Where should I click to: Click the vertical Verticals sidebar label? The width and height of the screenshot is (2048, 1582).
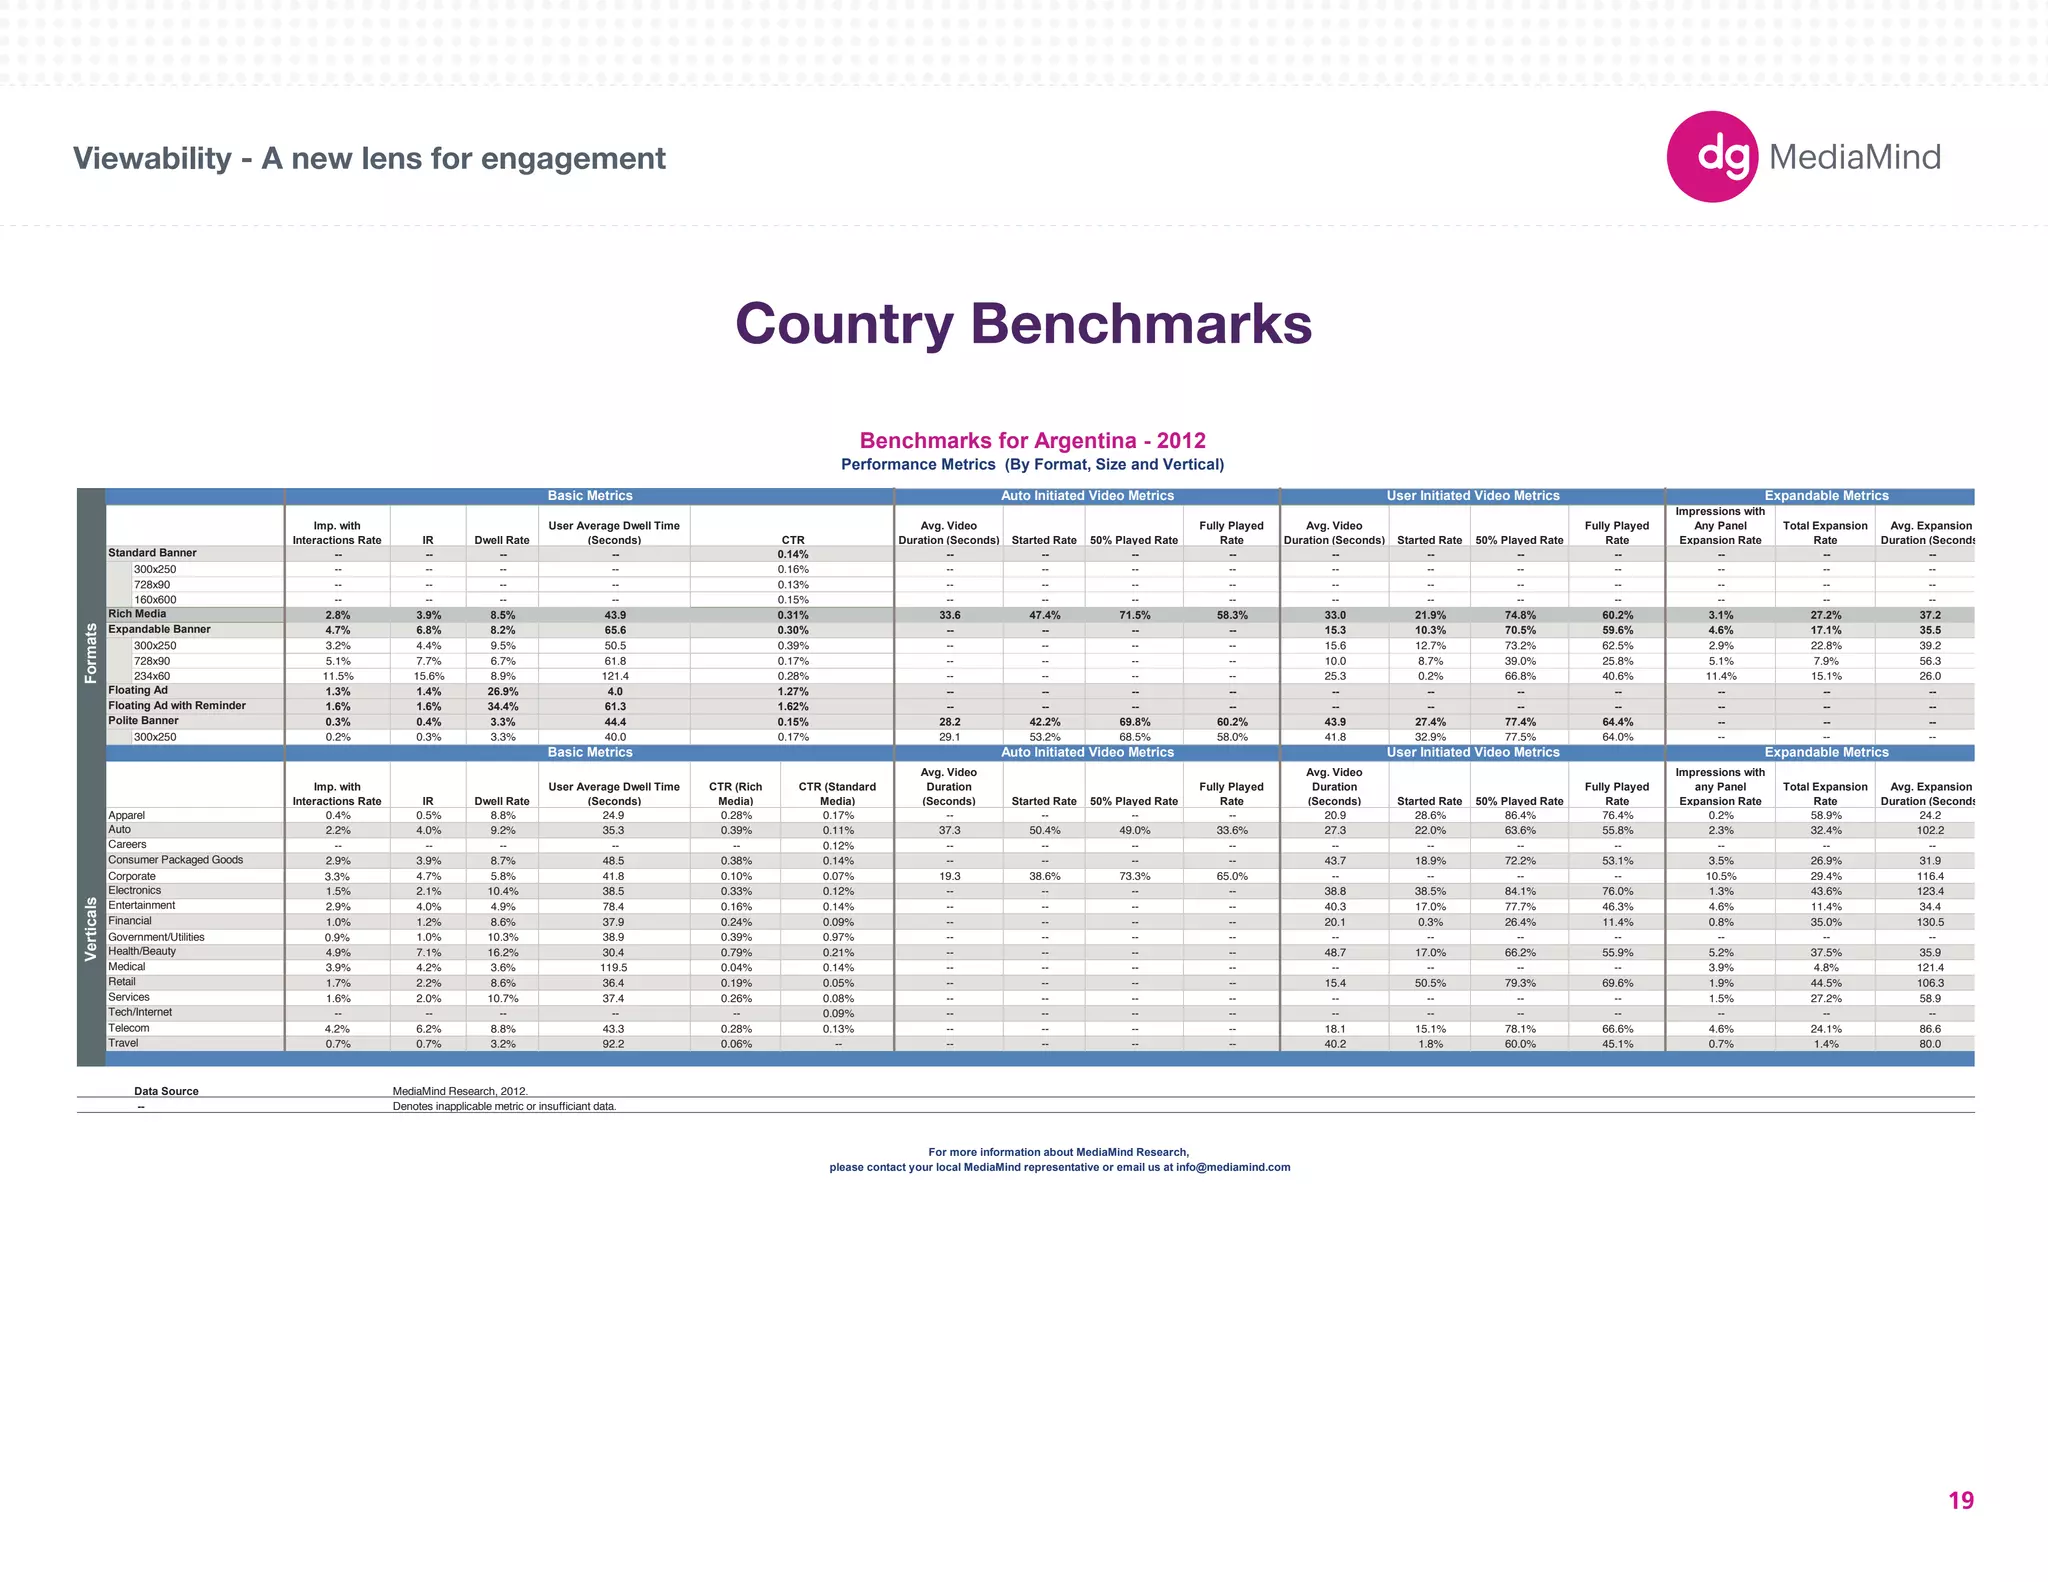pos(91,929)
